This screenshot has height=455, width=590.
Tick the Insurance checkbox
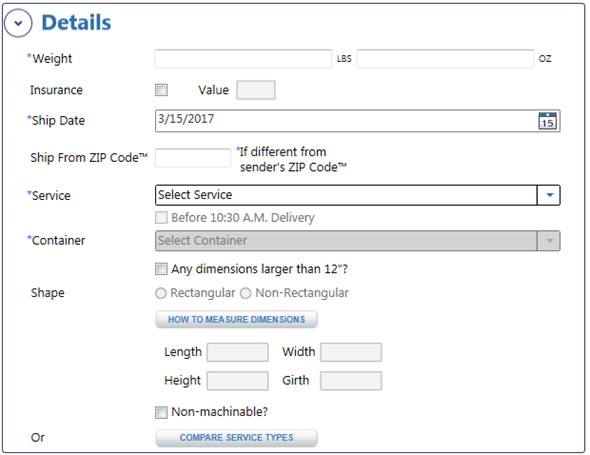161,90
